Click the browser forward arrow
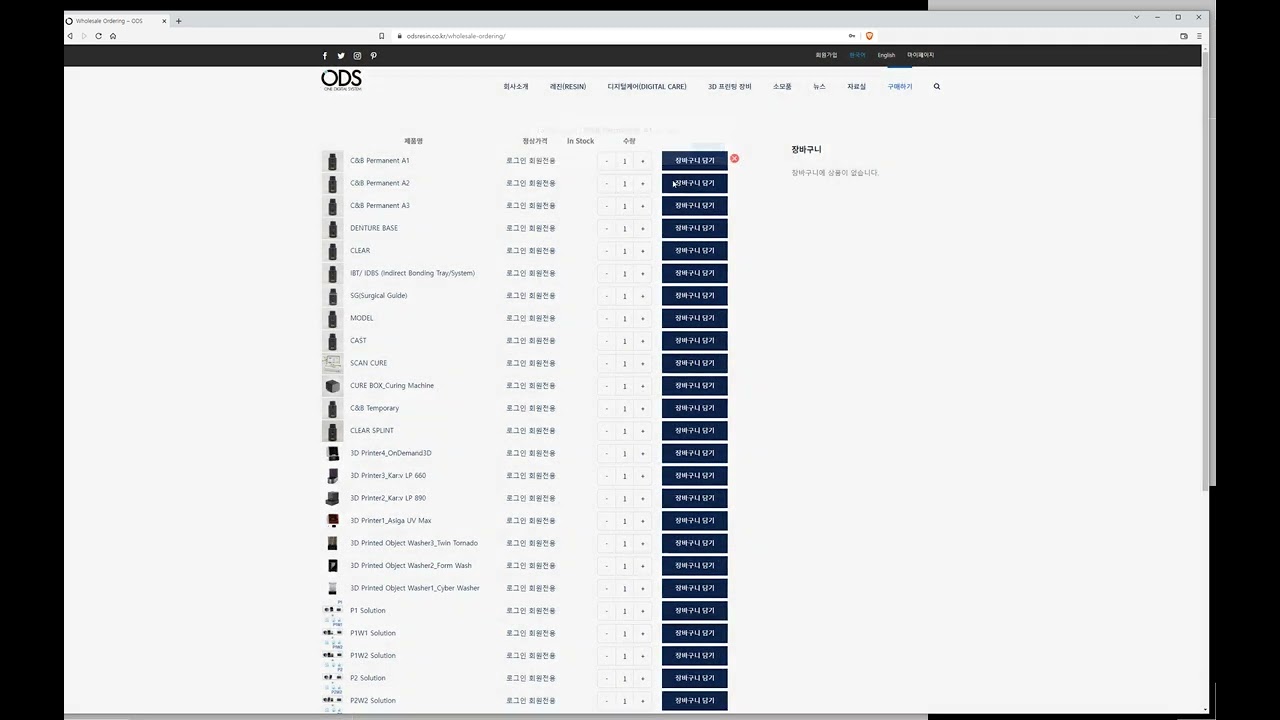This screenshot has height=720, width=1280. (84, 36)
